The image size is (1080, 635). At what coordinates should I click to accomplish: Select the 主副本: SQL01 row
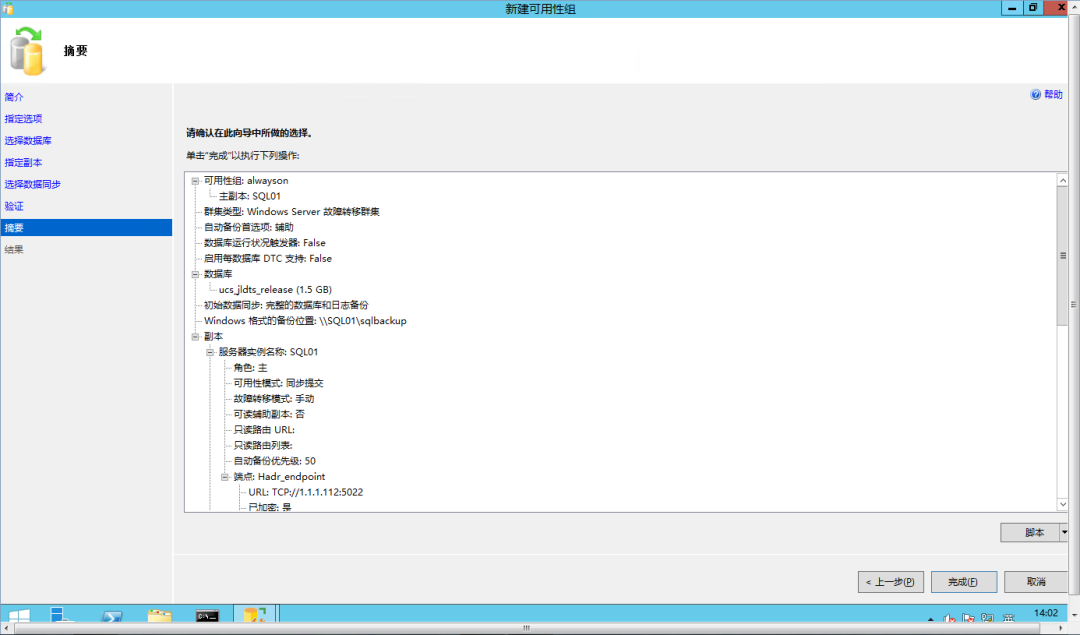coord(249,196)
